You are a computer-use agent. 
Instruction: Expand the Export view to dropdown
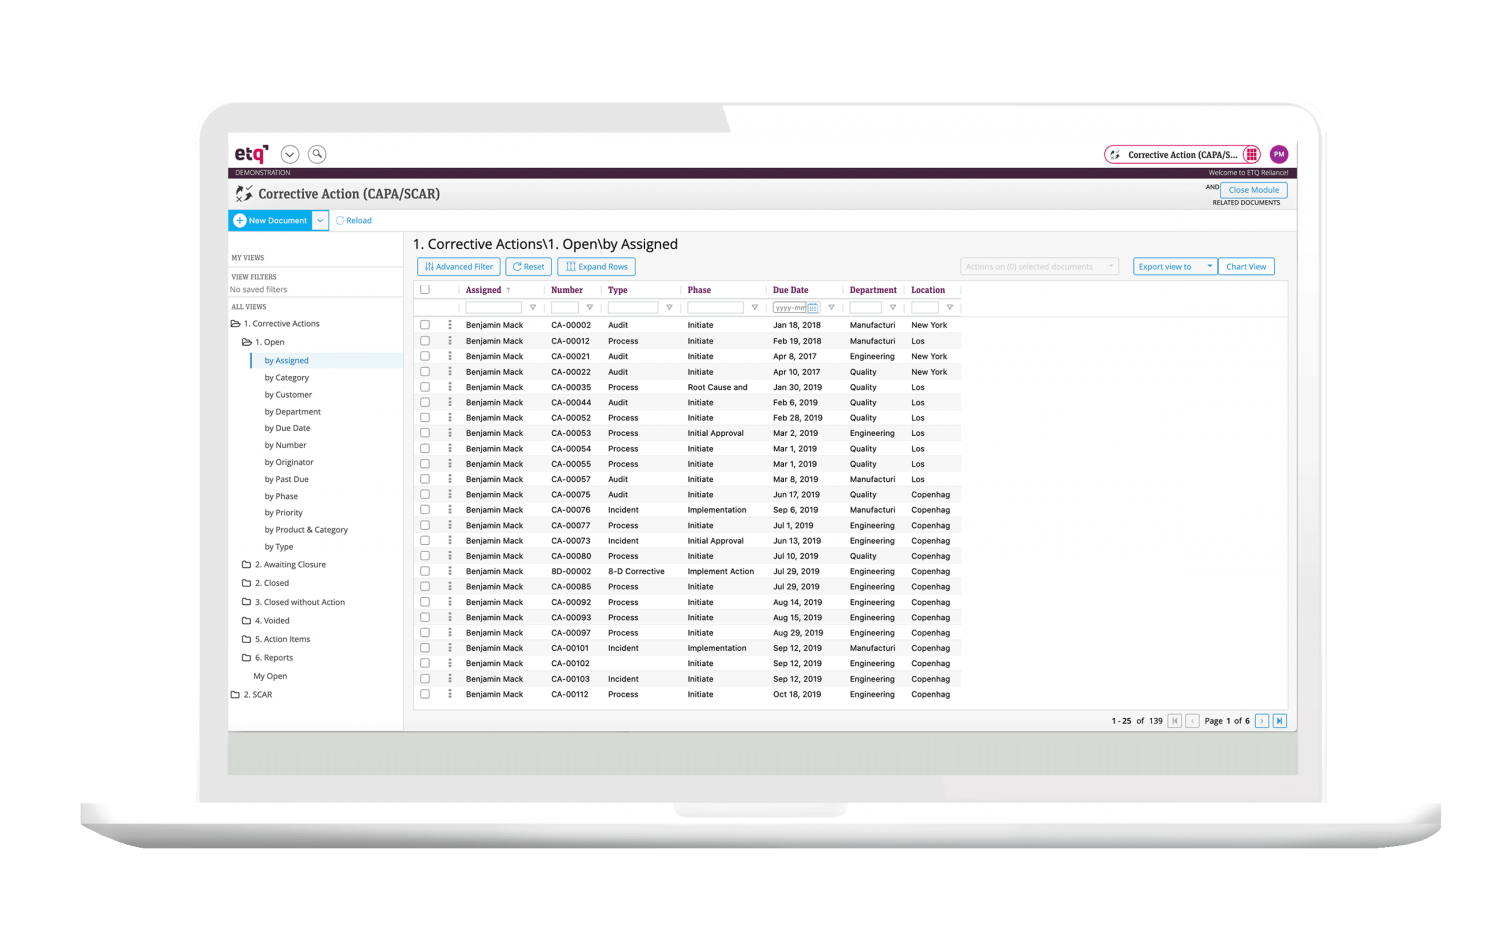click(1209, 267)
